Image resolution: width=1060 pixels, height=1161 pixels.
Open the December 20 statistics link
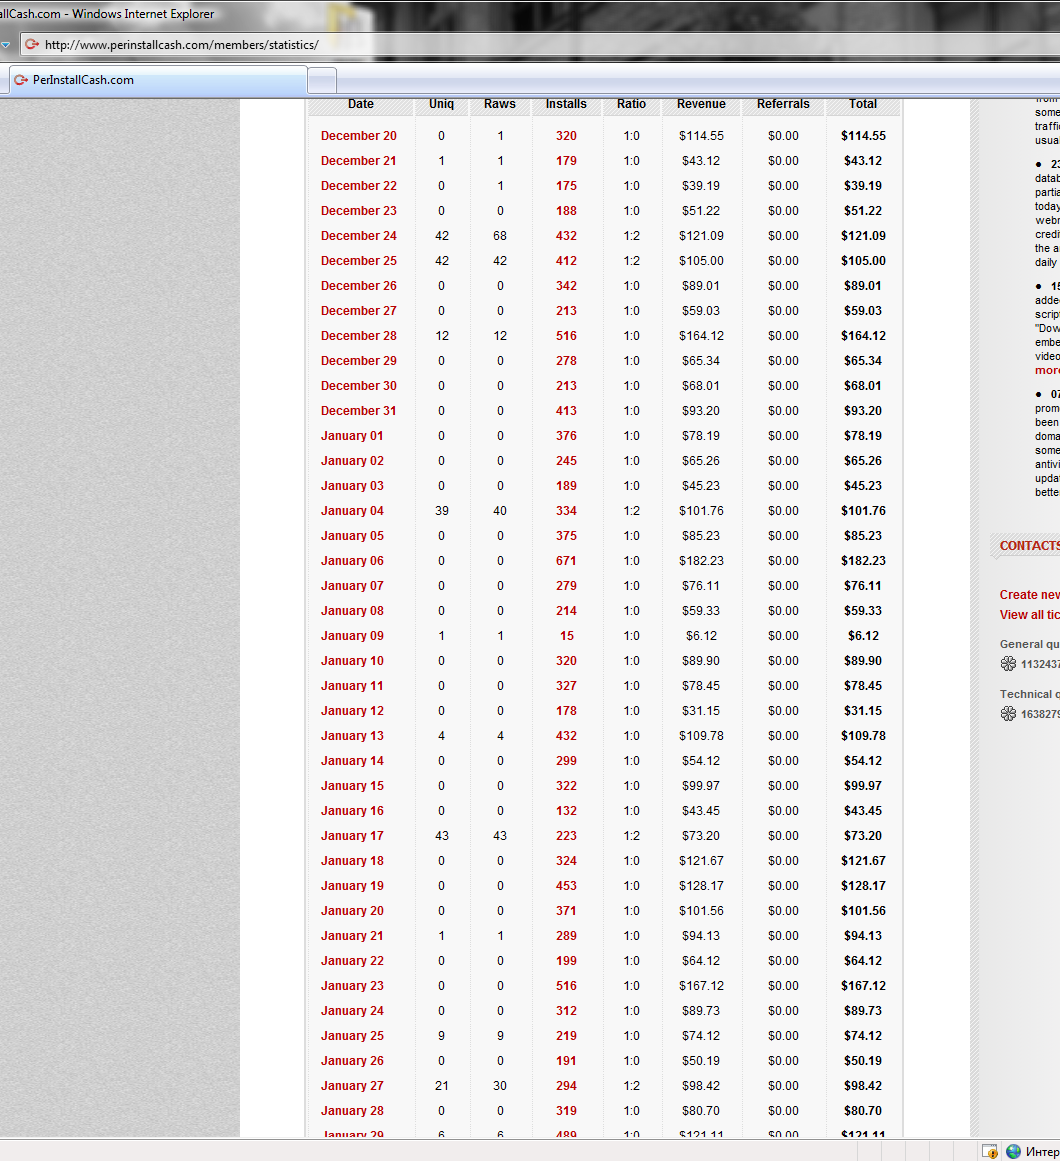pyautogui.click(x=358, y=136)
